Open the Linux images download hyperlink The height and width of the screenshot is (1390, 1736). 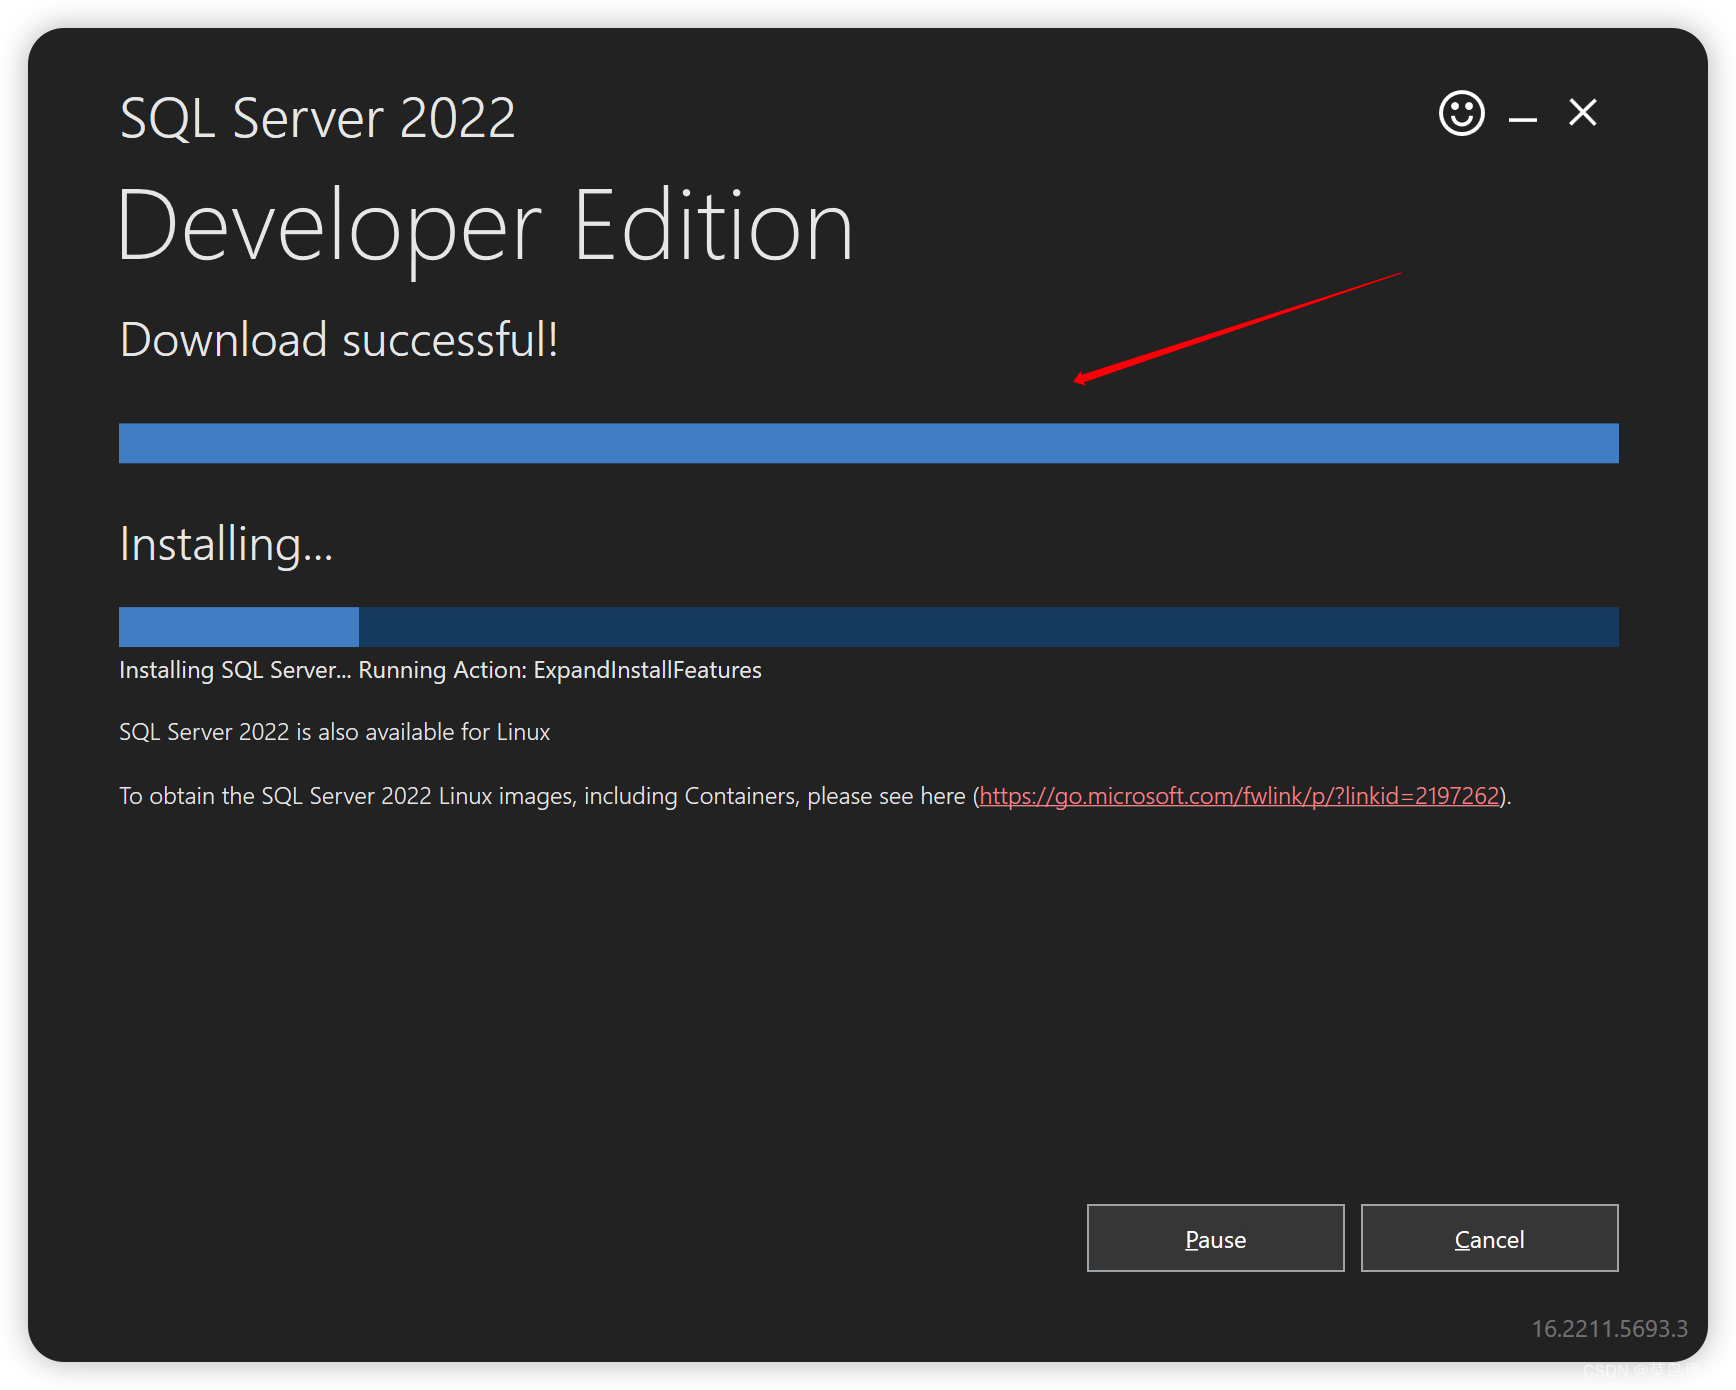(x=1240, y=795)
